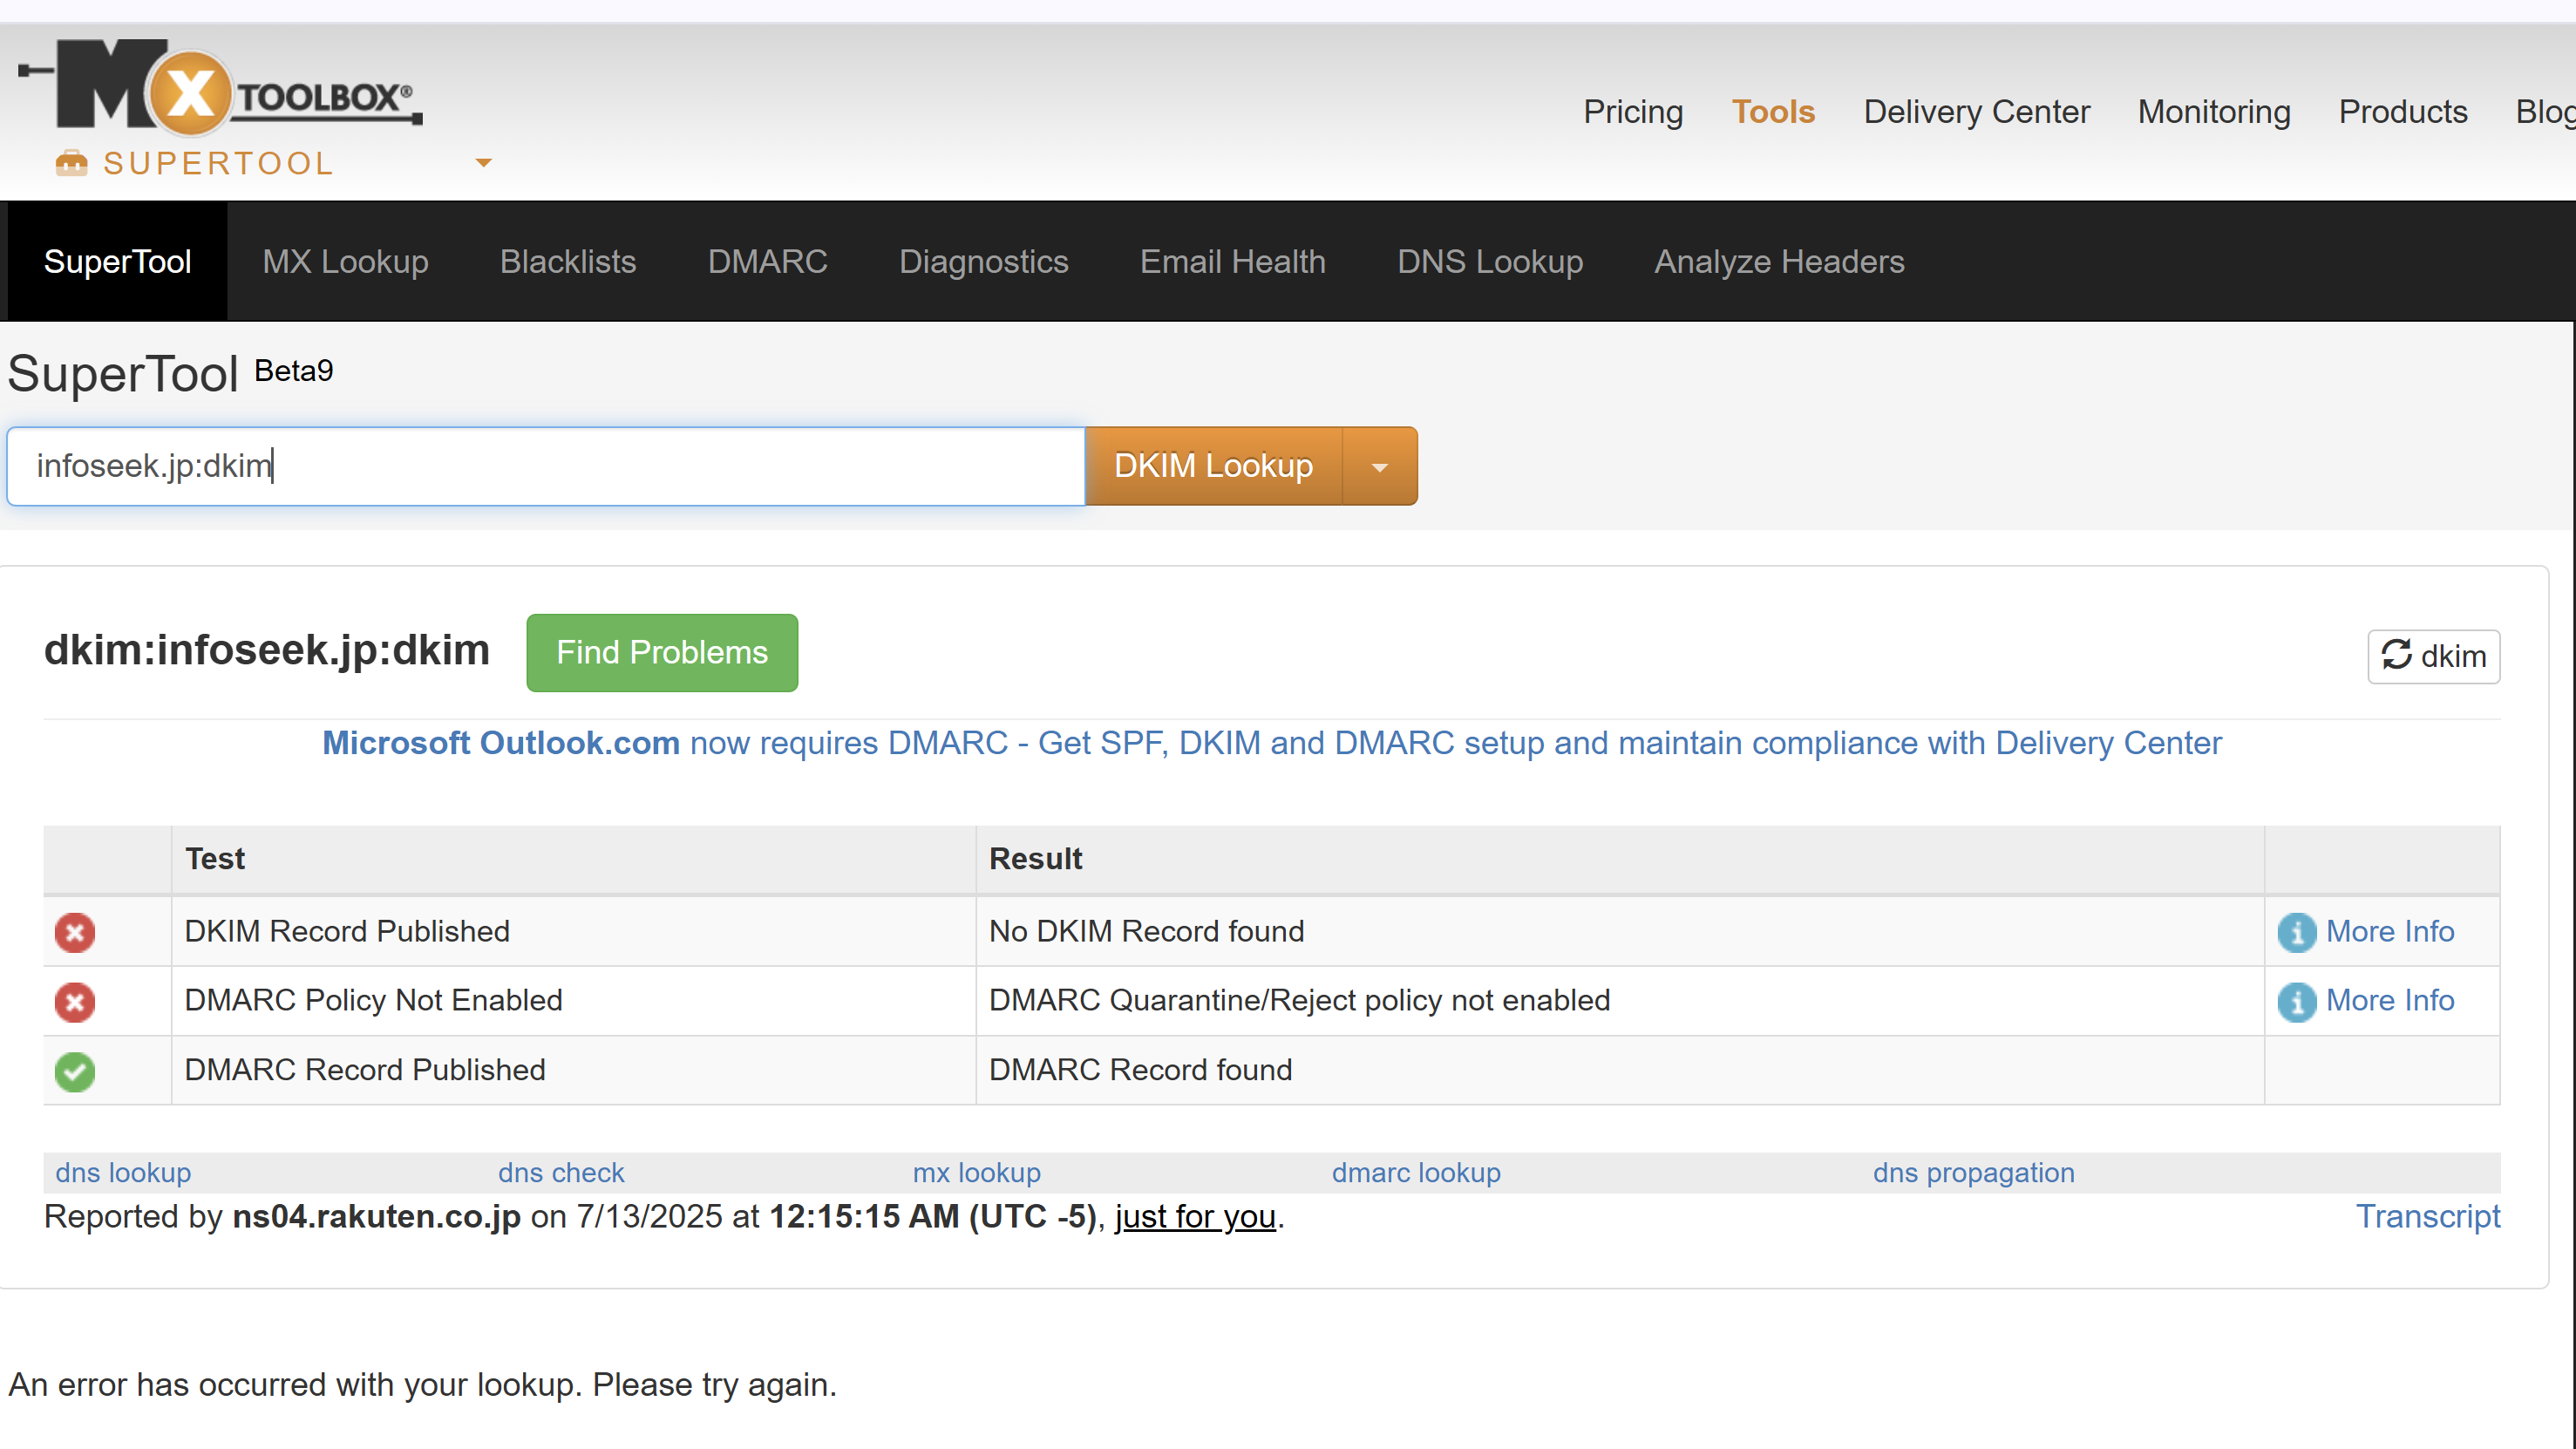Open the Tools menu in top navigation
Screen dimensions: 2576x1449
point(1772,112)
